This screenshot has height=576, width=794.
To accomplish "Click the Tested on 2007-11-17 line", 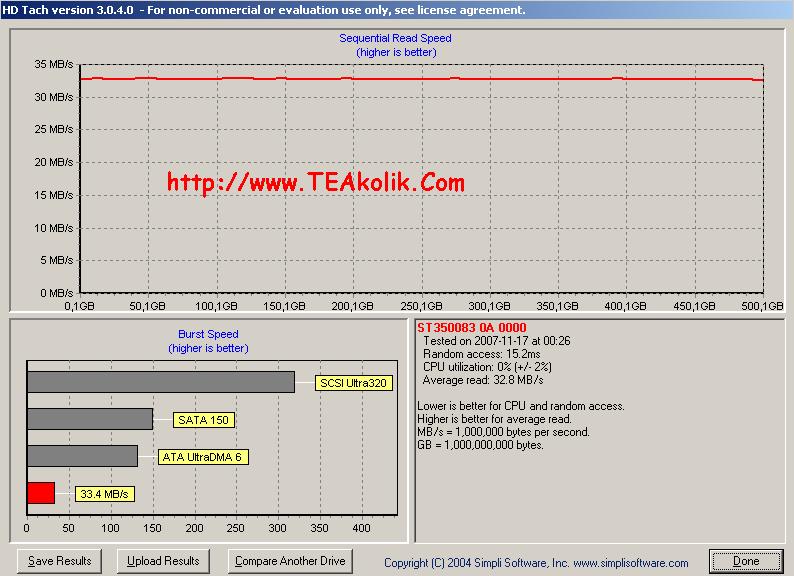I will point(497,341).
